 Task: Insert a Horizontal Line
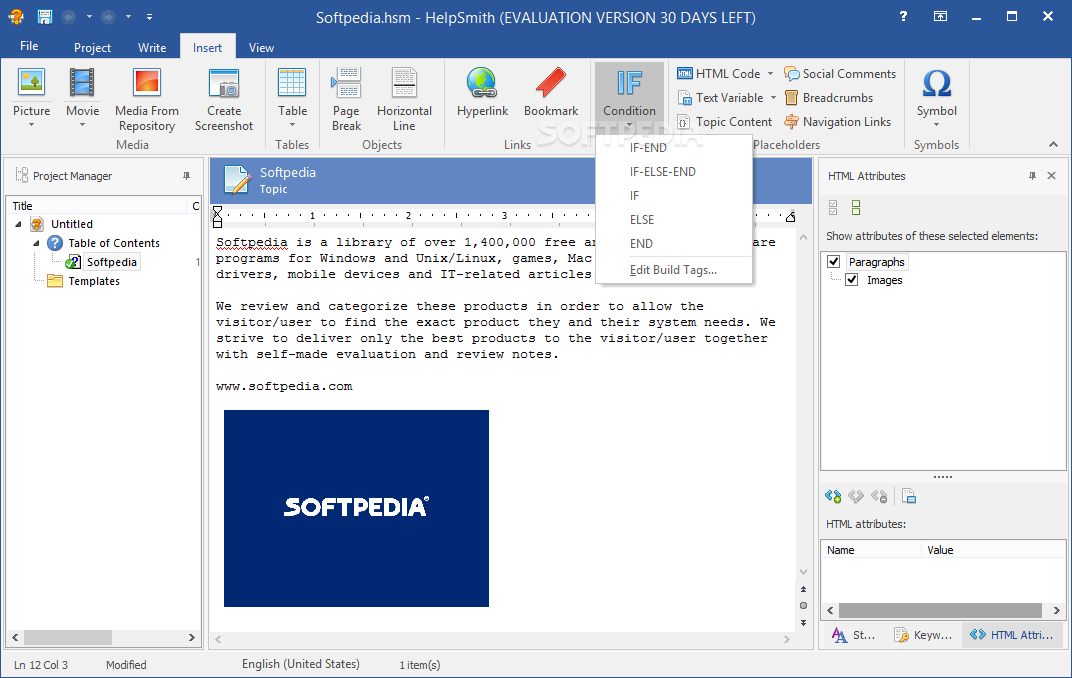404,99
